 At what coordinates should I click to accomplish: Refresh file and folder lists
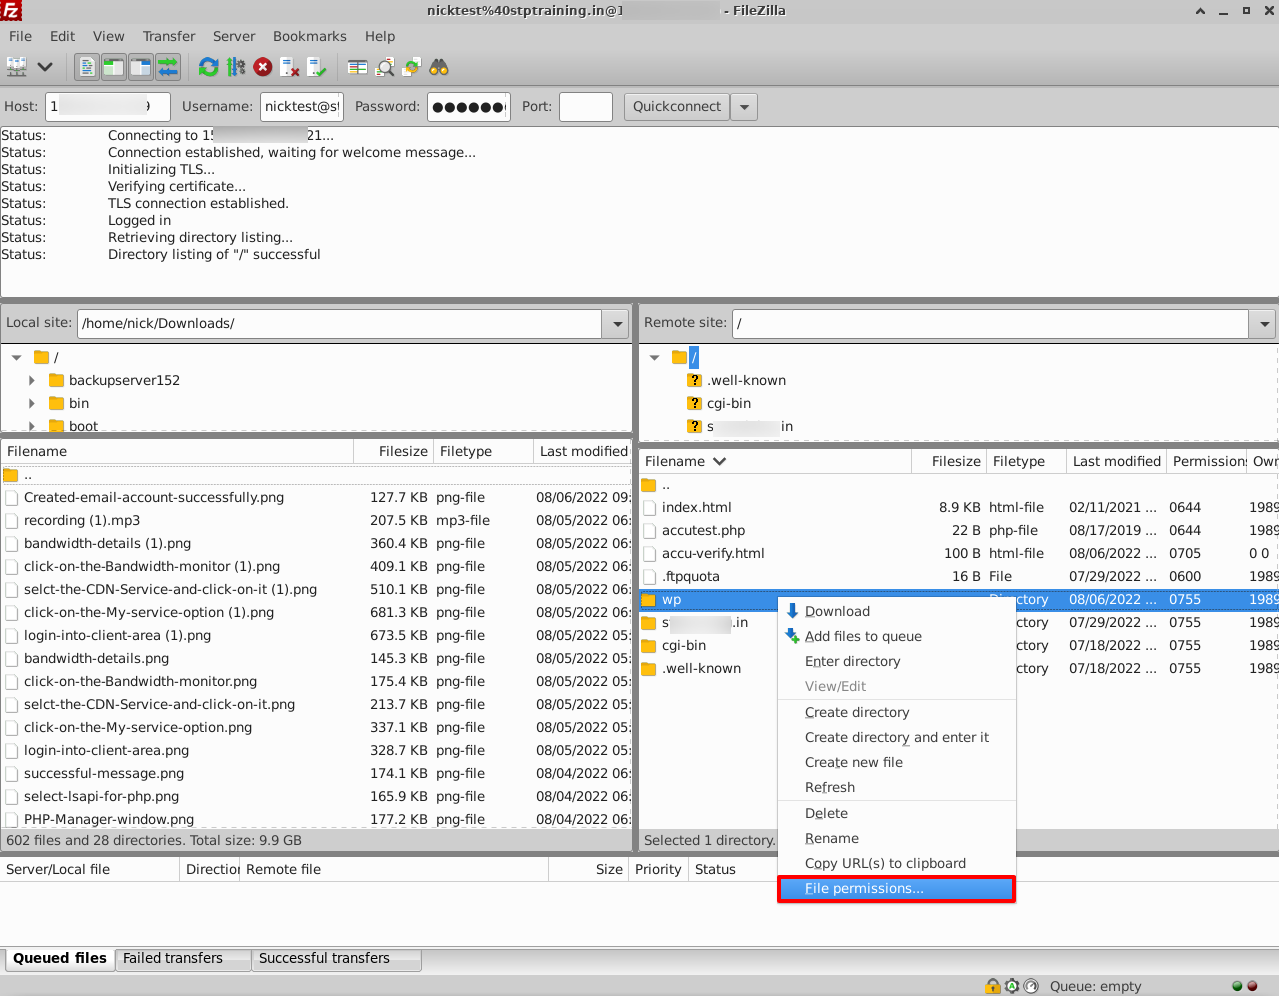(209, 67)
